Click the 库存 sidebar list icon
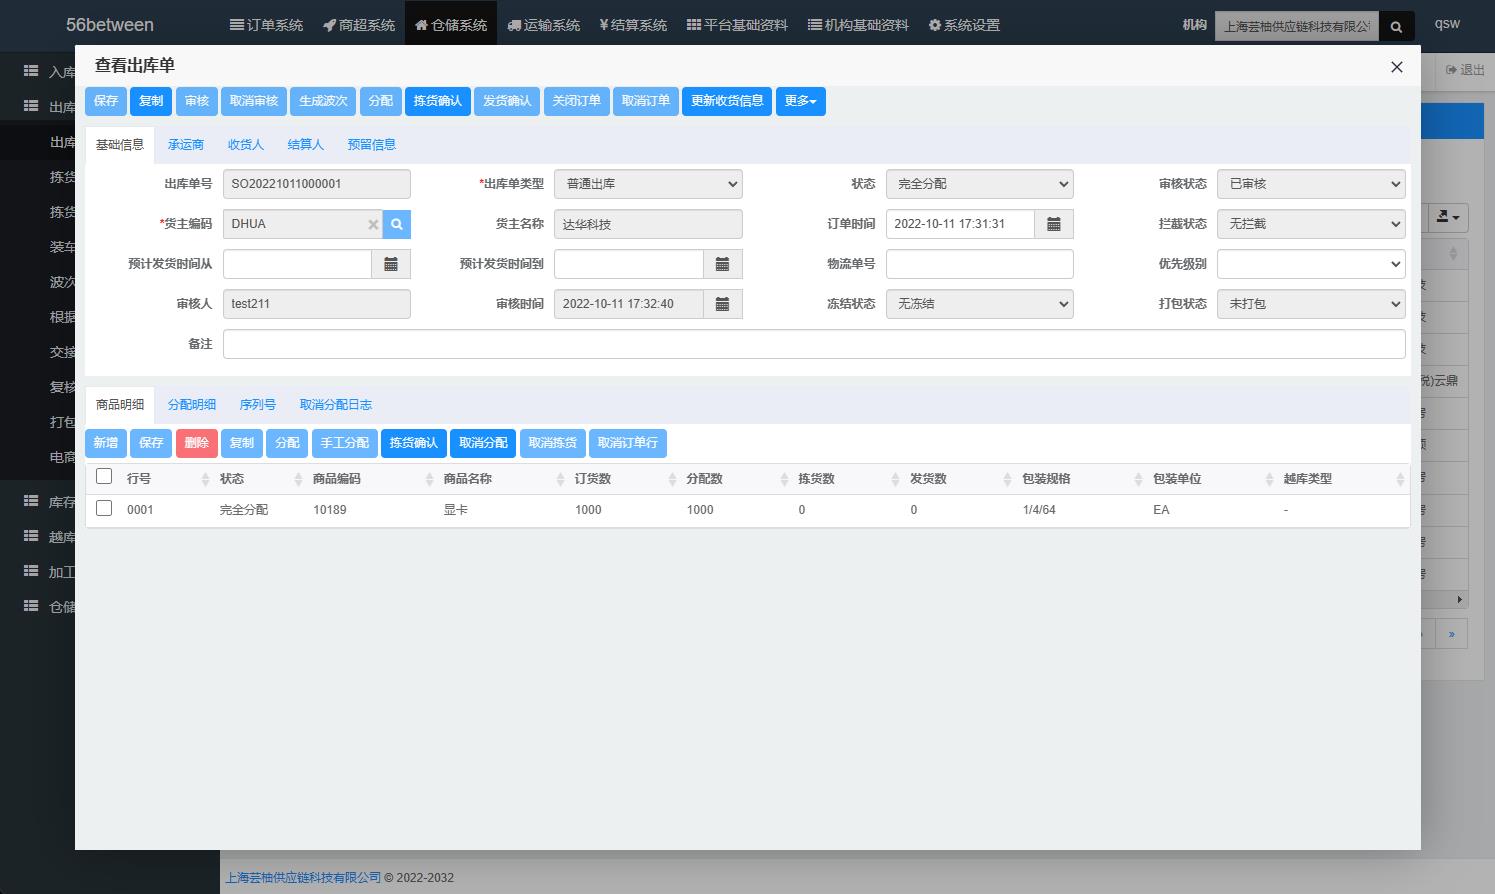Image resolution: width=1495 pixels, height=894 pixels. pyautogui.click(x=31, y=501)
